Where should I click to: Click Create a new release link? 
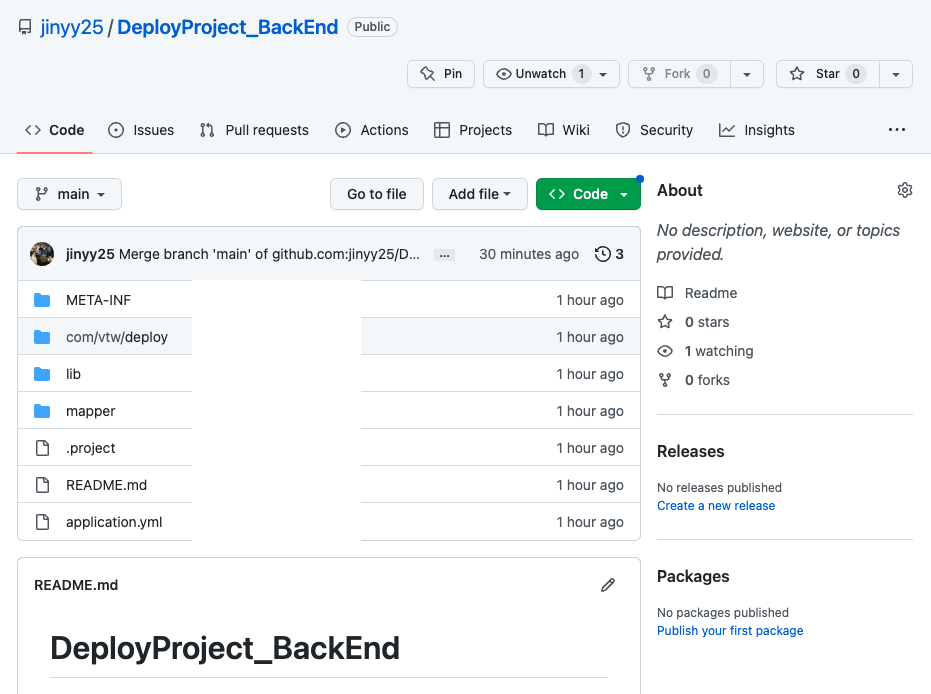point(716,506)
